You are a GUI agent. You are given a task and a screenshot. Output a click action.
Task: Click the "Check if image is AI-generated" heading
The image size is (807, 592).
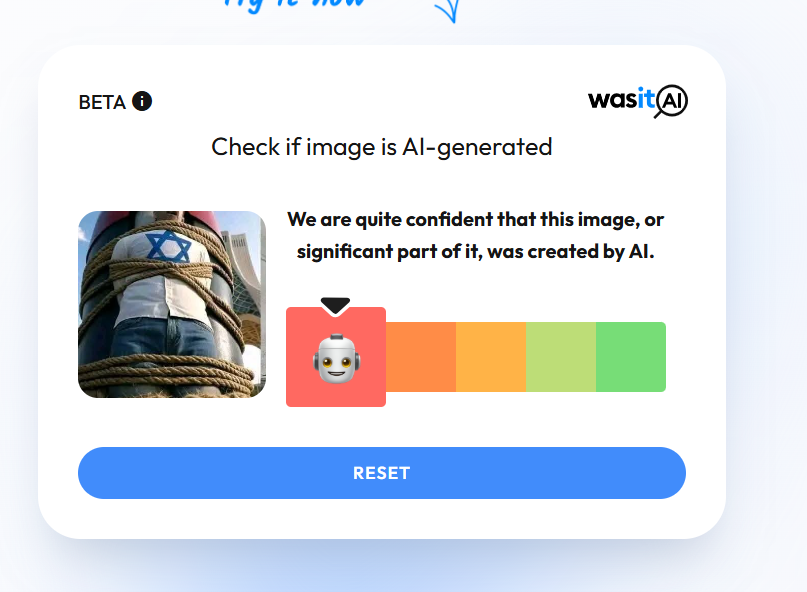[x=381, y=147]
